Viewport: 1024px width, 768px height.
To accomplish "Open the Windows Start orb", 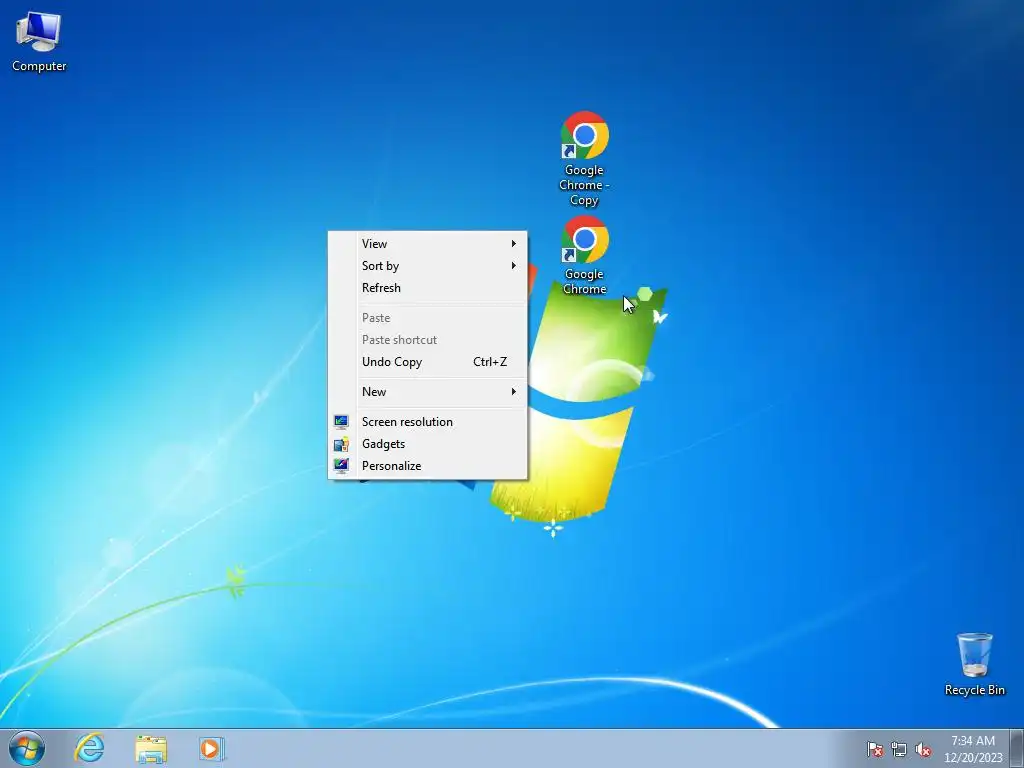I will pyautogui.click(x=27, y=748).
